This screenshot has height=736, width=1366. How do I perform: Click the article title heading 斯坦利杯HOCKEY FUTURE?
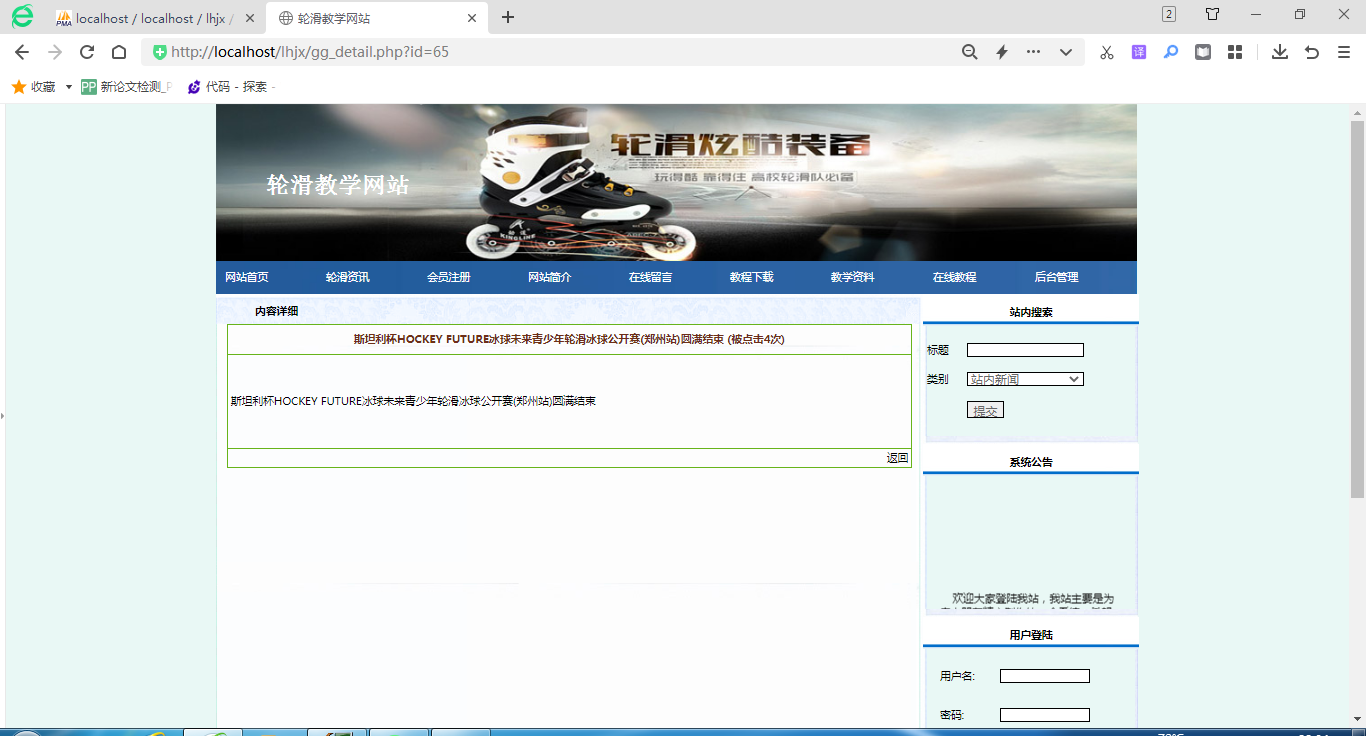(x=569, y=339)
